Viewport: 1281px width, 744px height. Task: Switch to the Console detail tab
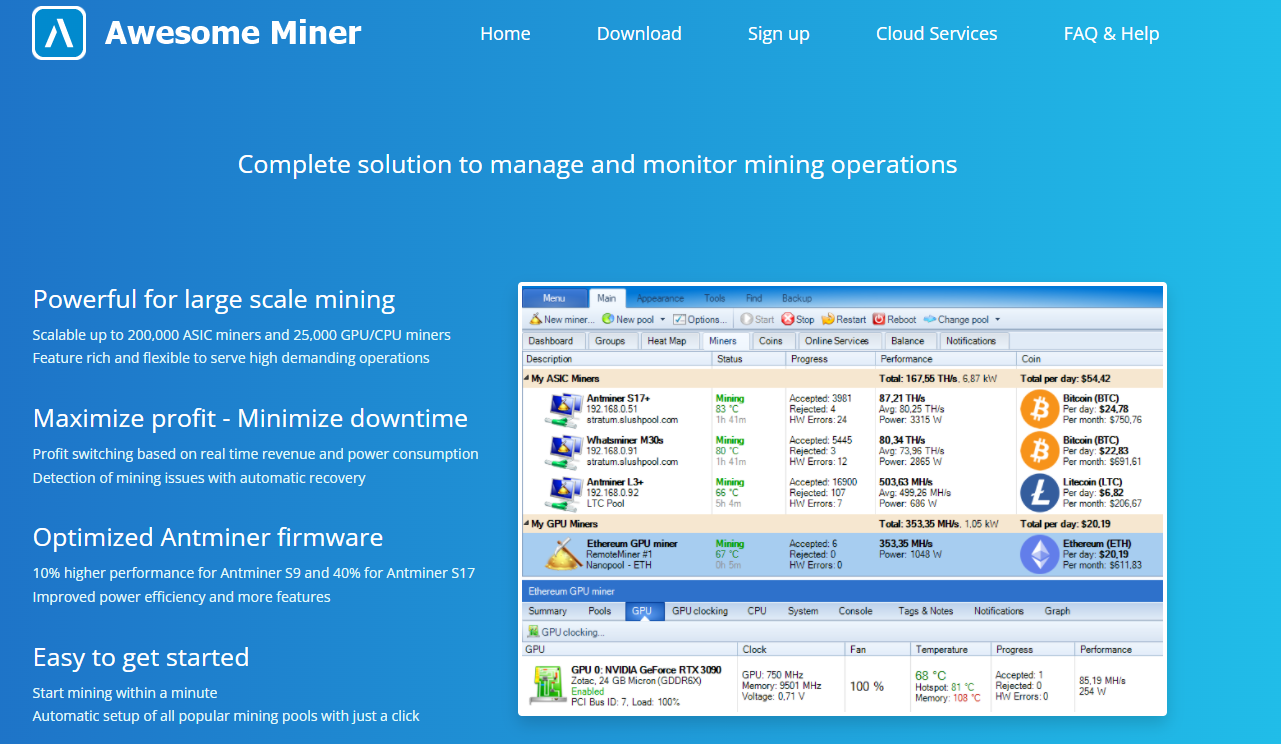[x=855, y=611]
